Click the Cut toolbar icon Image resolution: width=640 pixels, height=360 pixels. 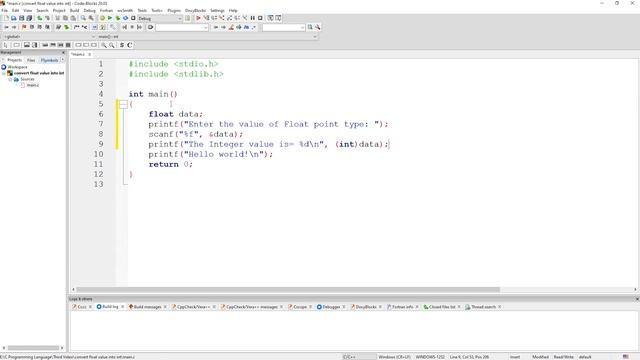[x=58, y=18]
